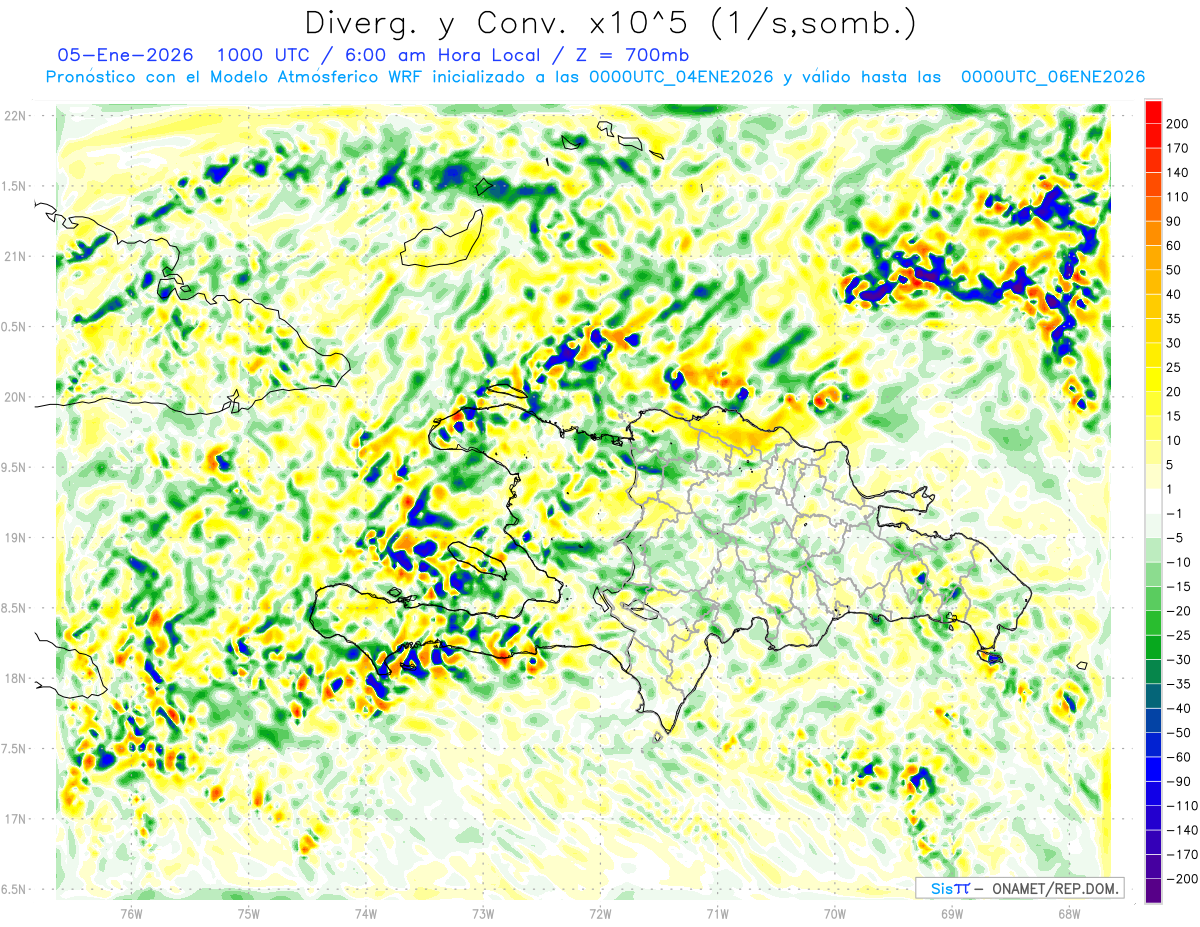Select the red swatch at the color scale top
The height and width of the screenshot is (927, 1200).
(1153, 112)
